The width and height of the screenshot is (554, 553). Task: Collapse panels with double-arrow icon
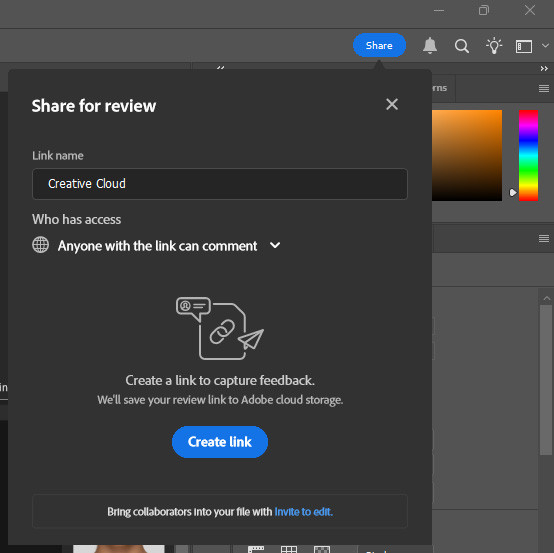544,69
